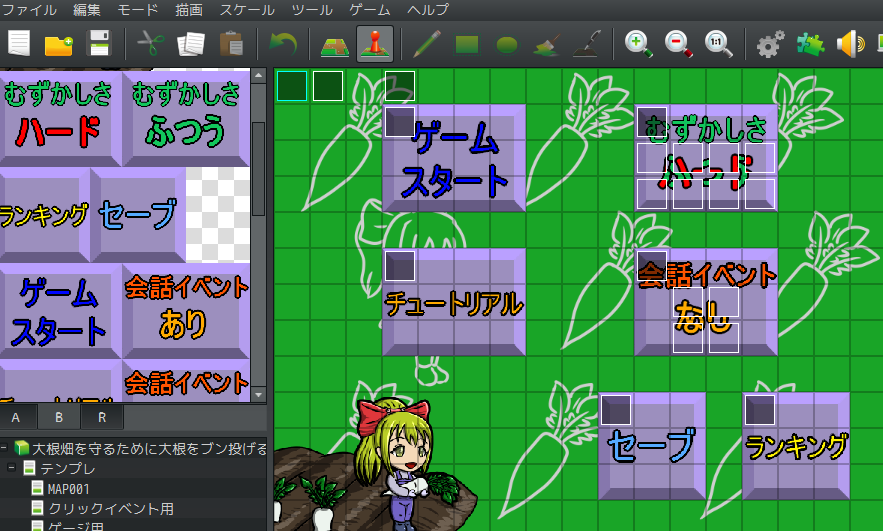Select project root 大根畑を守るために entry
883x531 pixels.
click(x=149, y=448)
